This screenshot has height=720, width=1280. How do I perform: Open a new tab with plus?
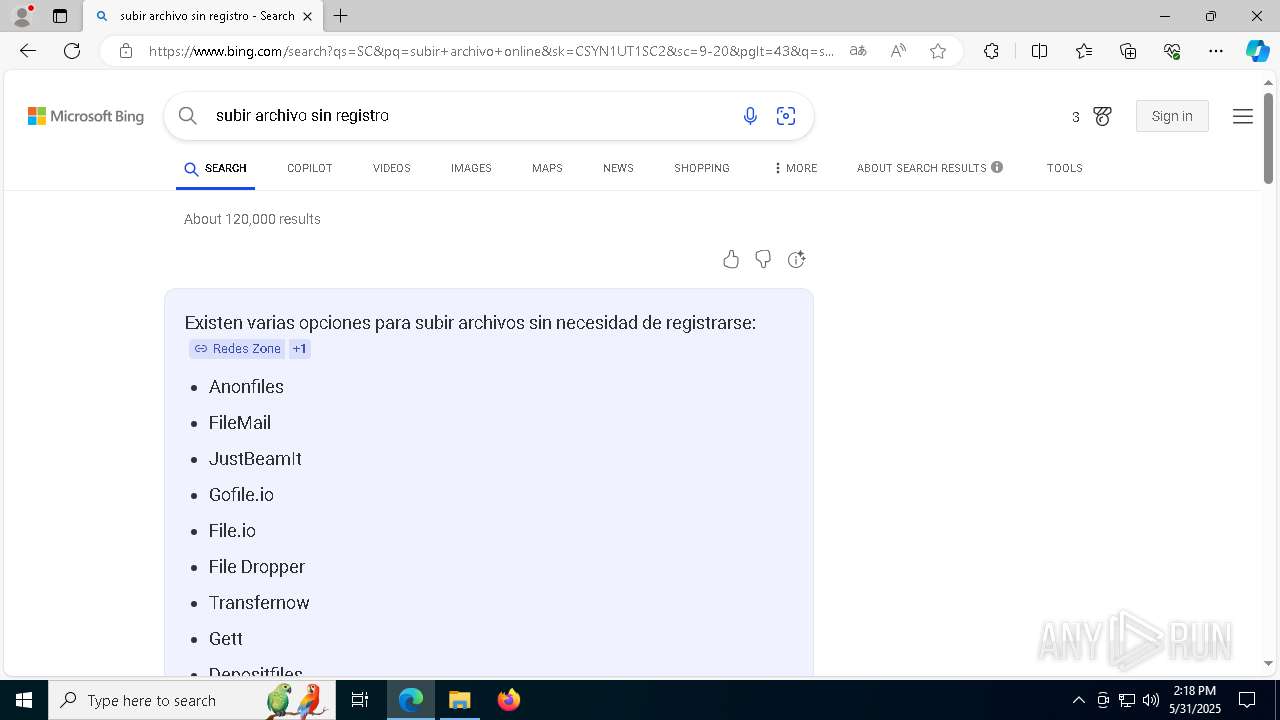pos(341,16)
